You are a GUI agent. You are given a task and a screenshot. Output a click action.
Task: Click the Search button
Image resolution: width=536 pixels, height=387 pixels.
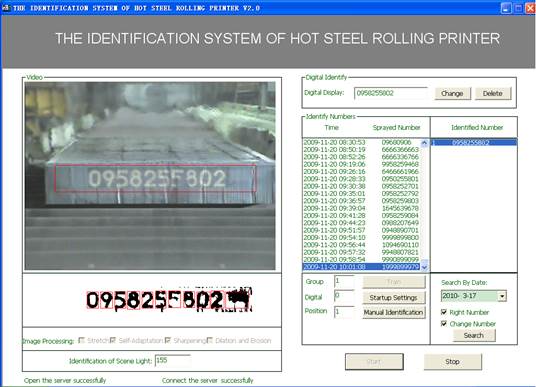474,335
